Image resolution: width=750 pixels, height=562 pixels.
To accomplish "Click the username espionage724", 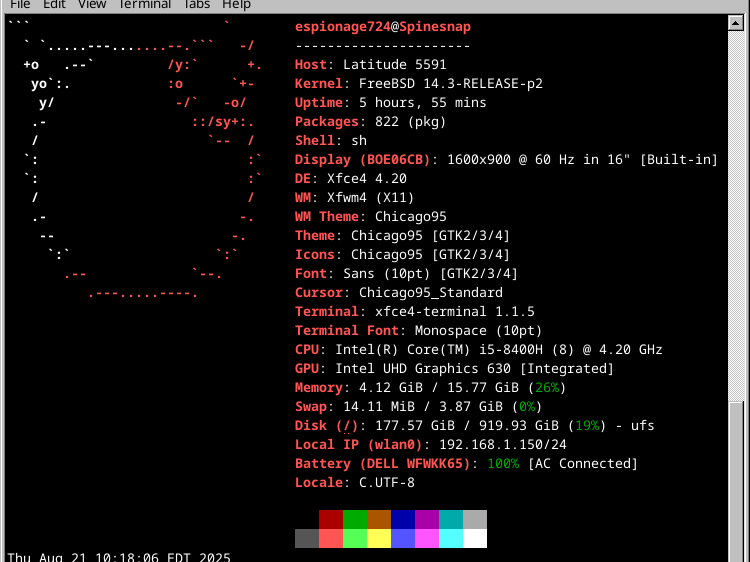I will (342, 27).
